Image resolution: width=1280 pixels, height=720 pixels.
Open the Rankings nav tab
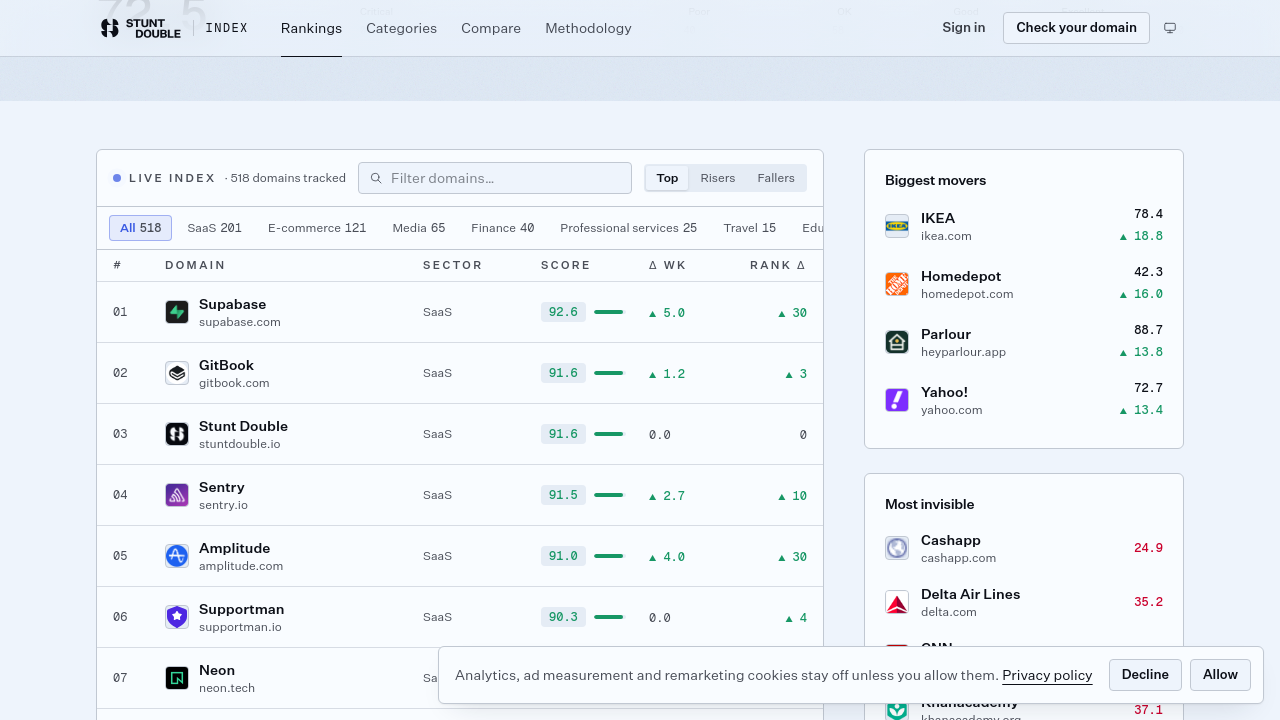(x=311, y=28)
